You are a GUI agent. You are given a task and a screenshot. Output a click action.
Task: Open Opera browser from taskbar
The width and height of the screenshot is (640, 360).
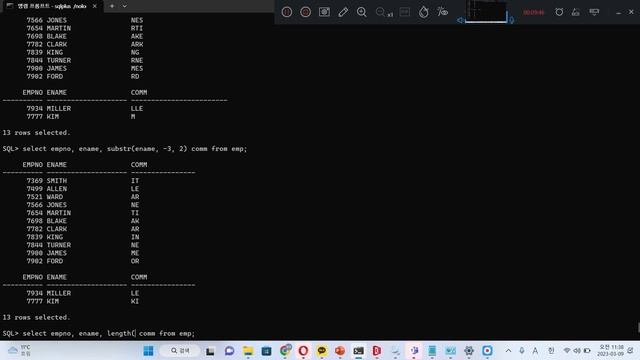click(303, 351)
